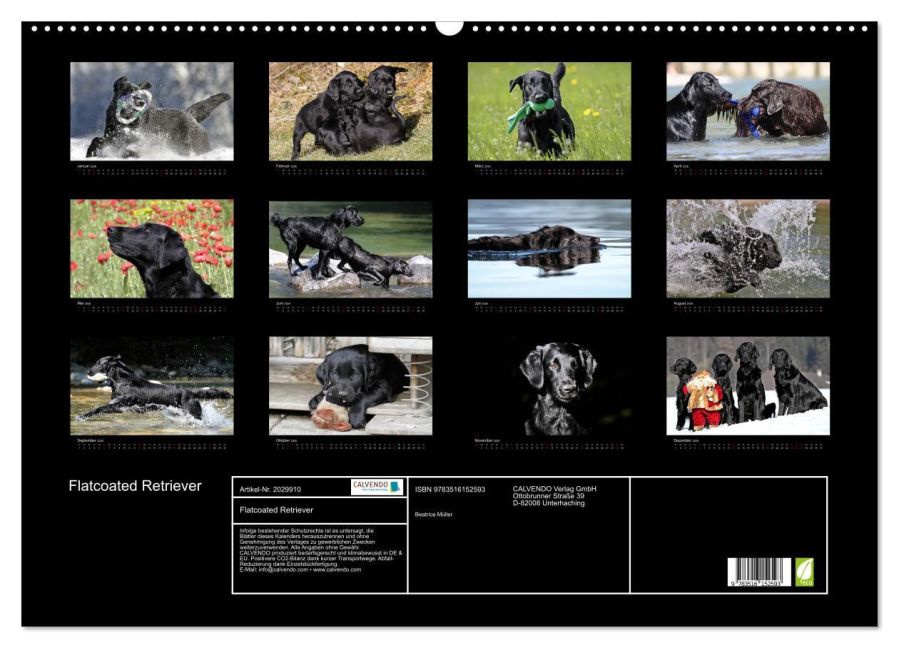Select the August water splash photo
899x648 pixels.
[x=748, y=248]
